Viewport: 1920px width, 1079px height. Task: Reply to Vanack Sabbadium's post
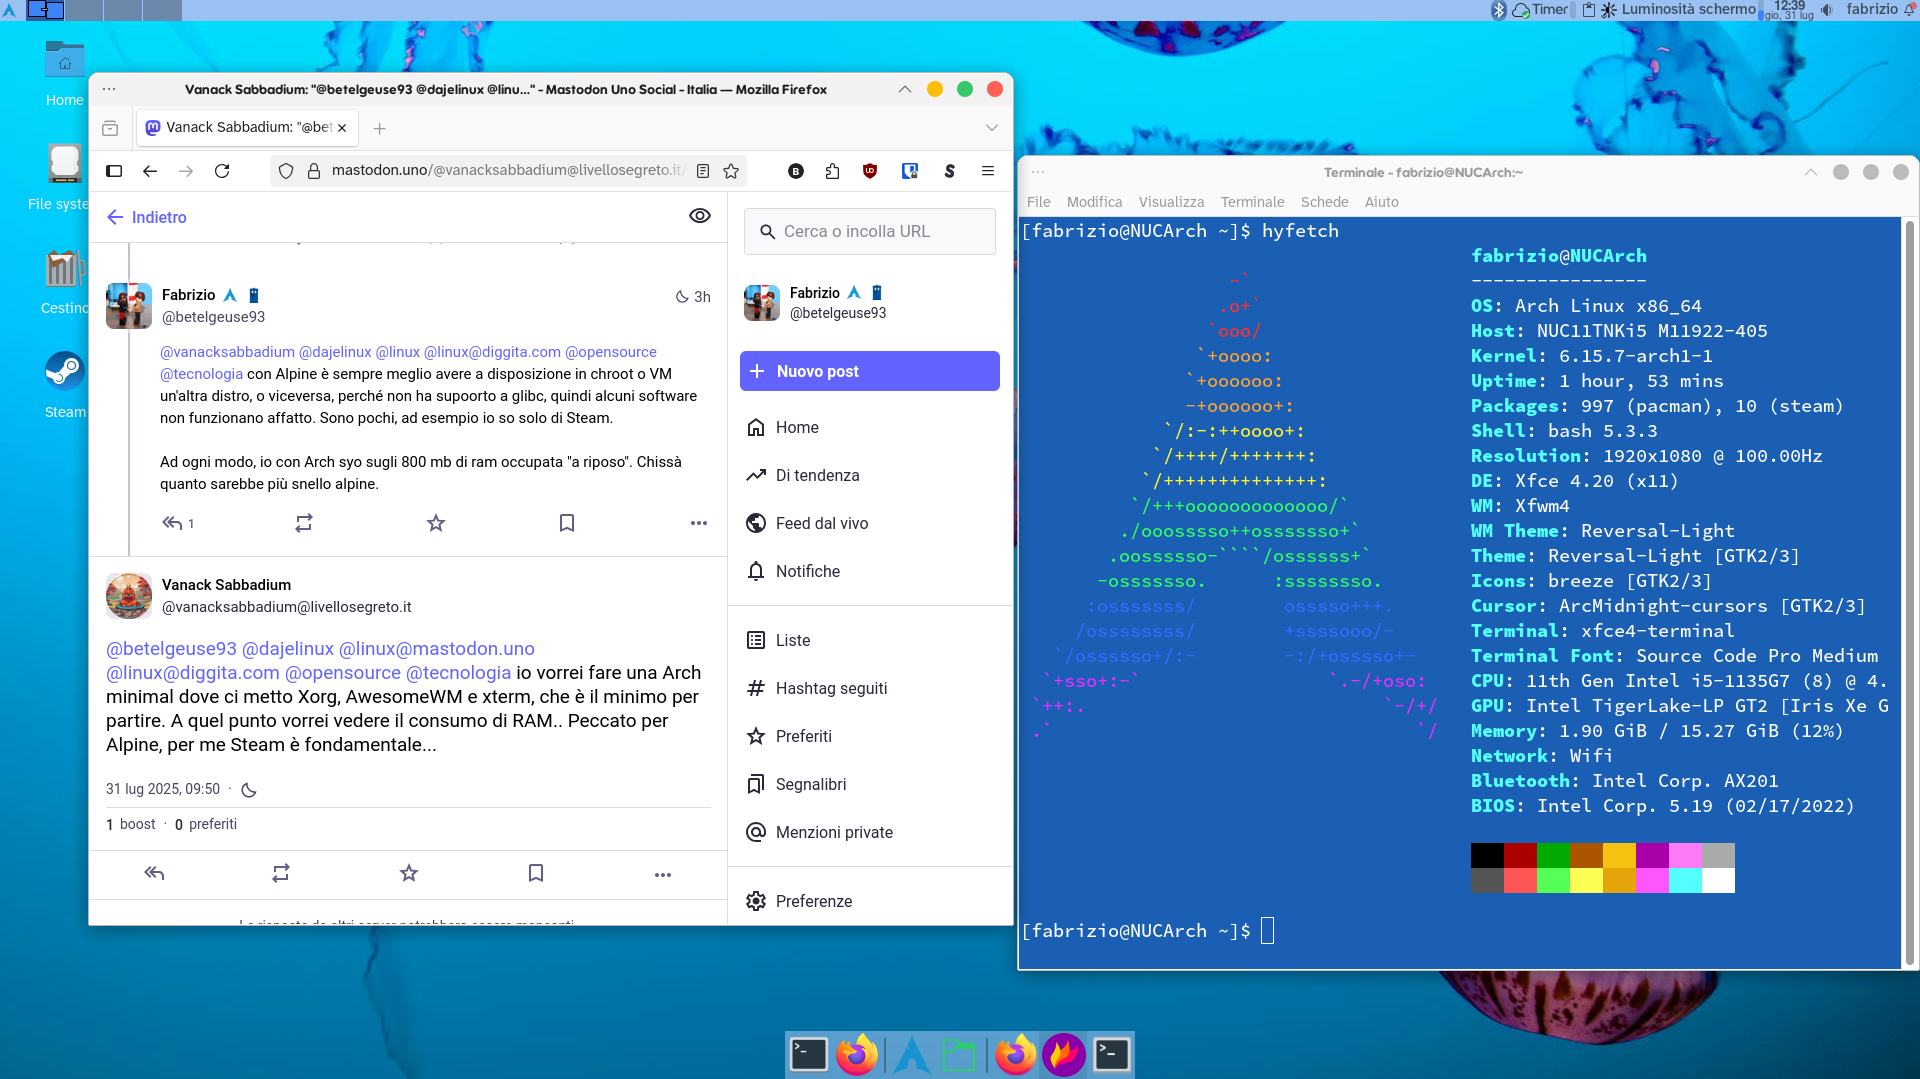coord(154,873)
